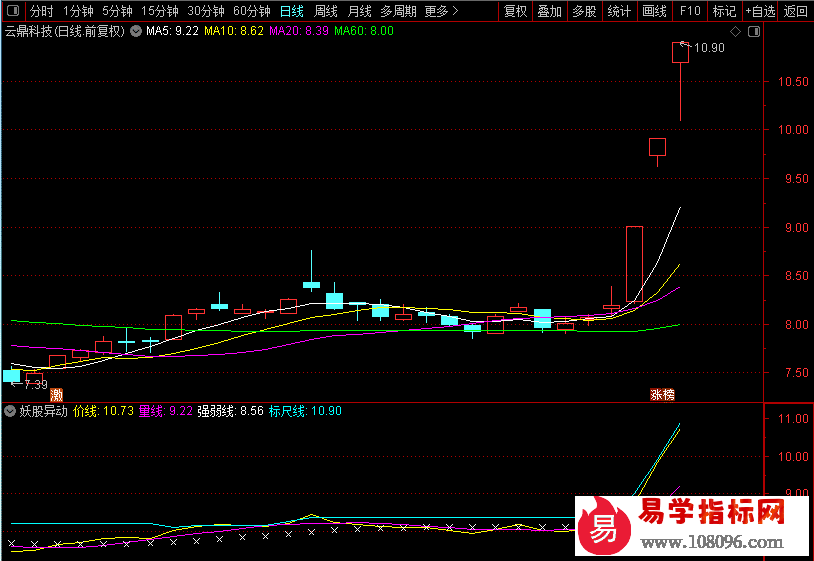Open the F10 company info
The width and height of the screenshot is (814, 561).
click(690, 12)
